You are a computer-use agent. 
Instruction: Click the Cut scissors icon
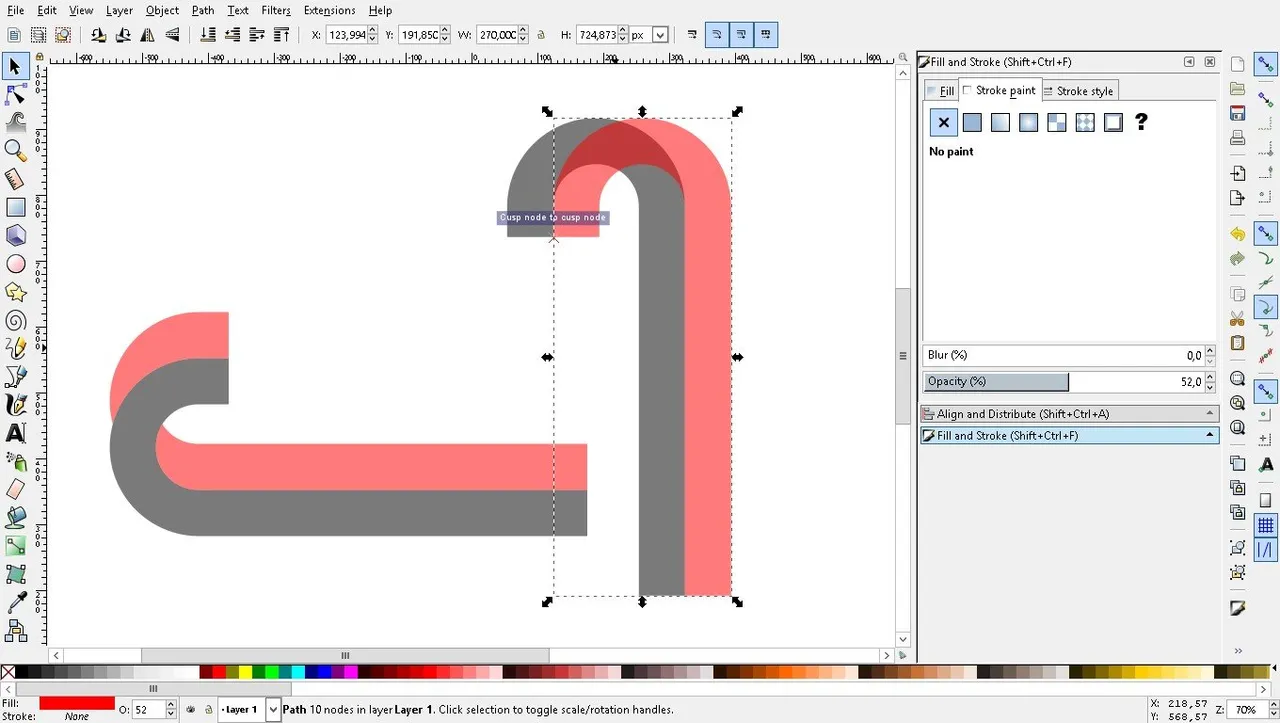click(1238, 319)
